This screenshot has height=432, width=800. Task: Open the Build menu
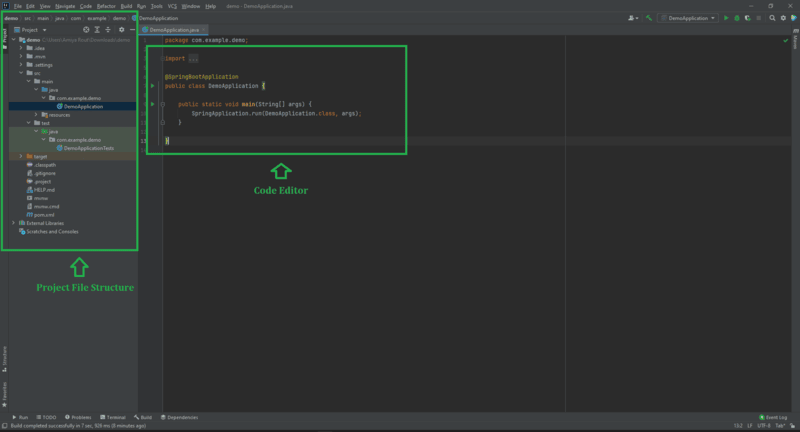click(126, 6)
